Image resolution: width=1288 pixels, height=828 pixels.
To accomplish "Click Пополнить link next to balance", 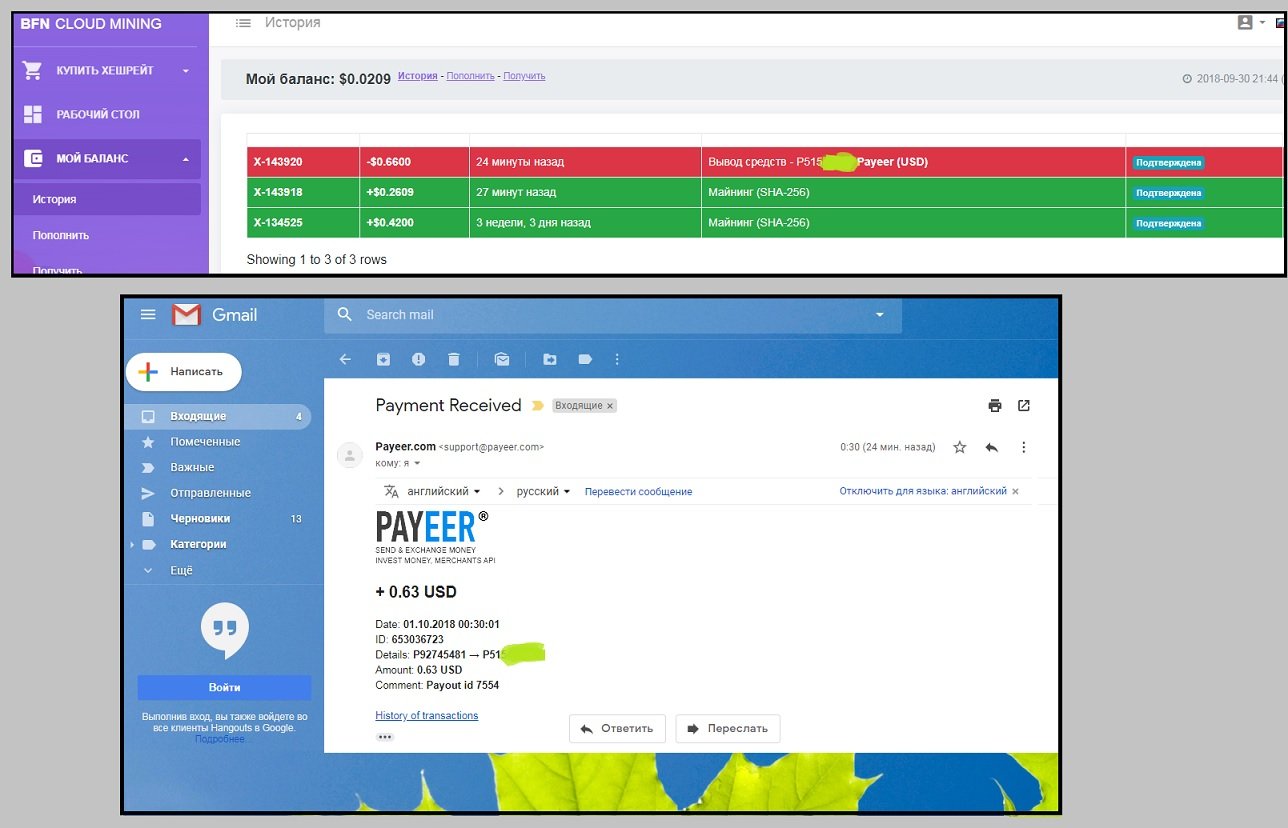I will click(x=471, y=76).
